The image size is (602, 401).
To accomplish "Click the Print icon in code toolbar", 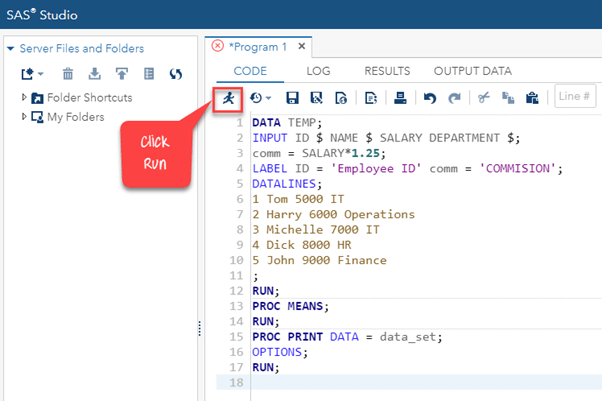I will pos(400,98).
